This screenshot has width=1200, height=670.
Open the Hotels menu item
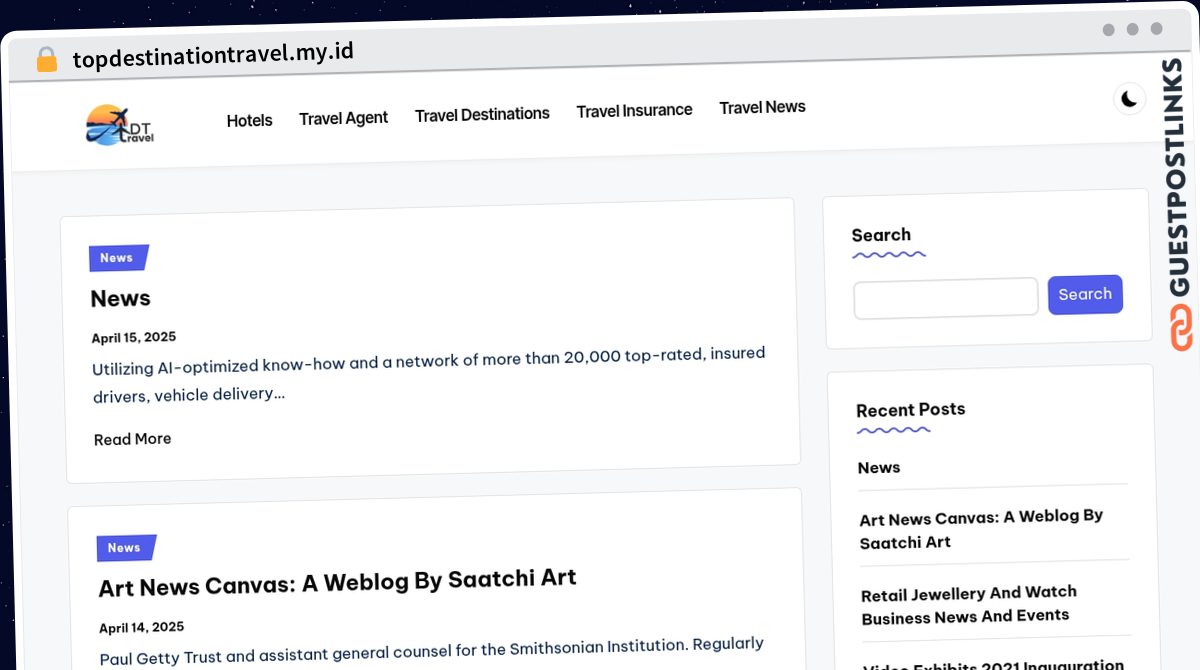tap(249, 121)
